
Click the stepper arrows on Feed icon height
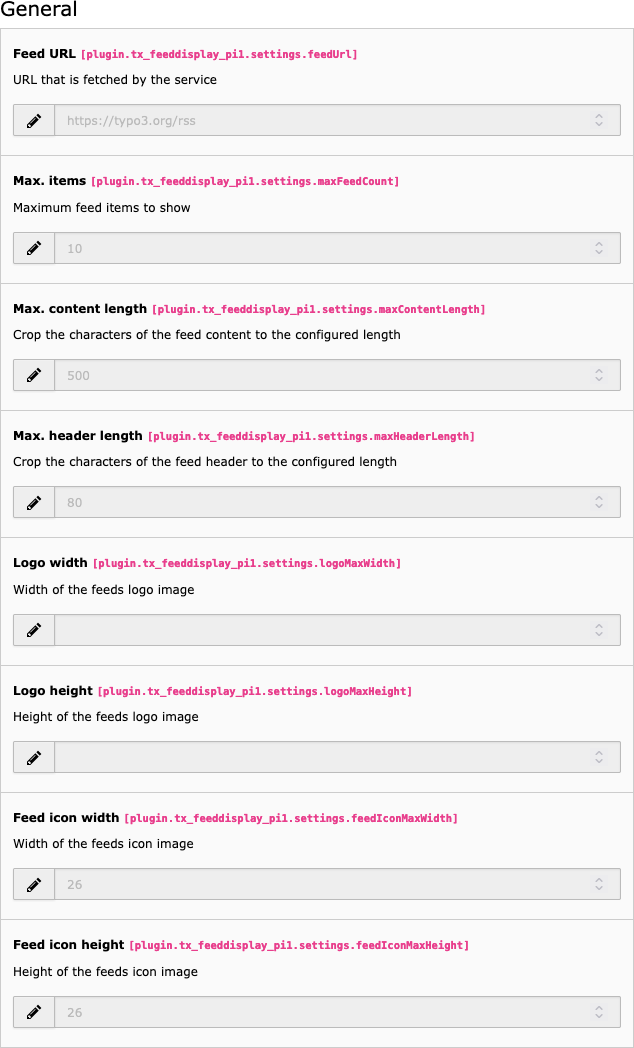click(599, 1012)
